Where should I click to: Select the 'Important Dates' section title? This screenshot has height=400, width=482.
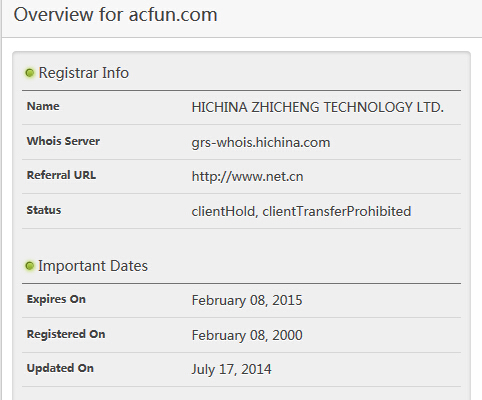click(x=93, y=266)
